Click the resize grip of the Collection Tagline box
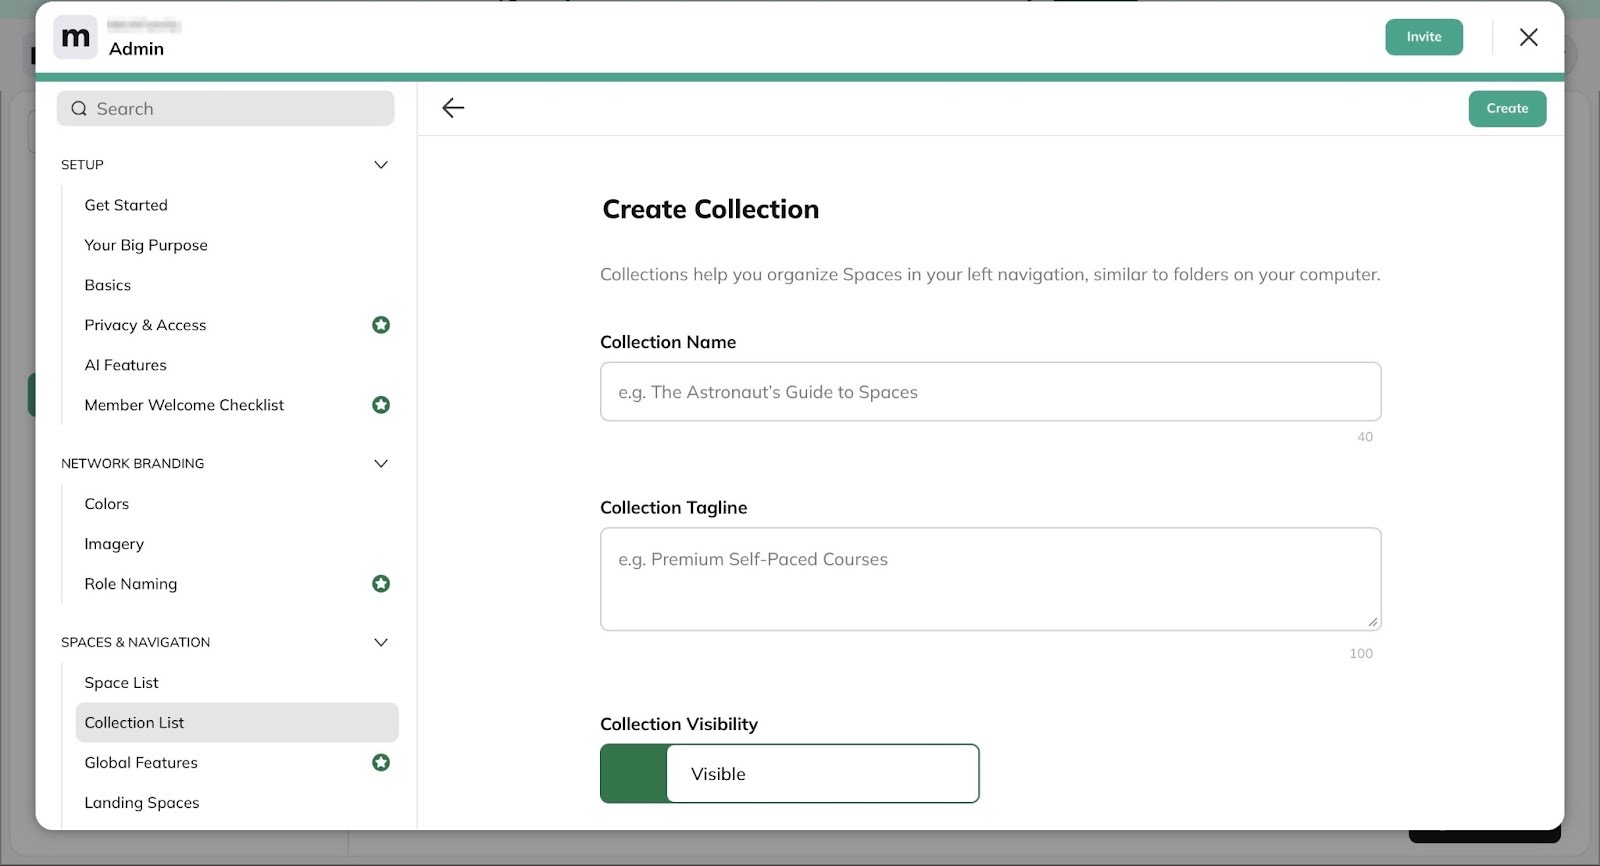The width and height of the screenshot is (1600, 866). pos(1373,622)
